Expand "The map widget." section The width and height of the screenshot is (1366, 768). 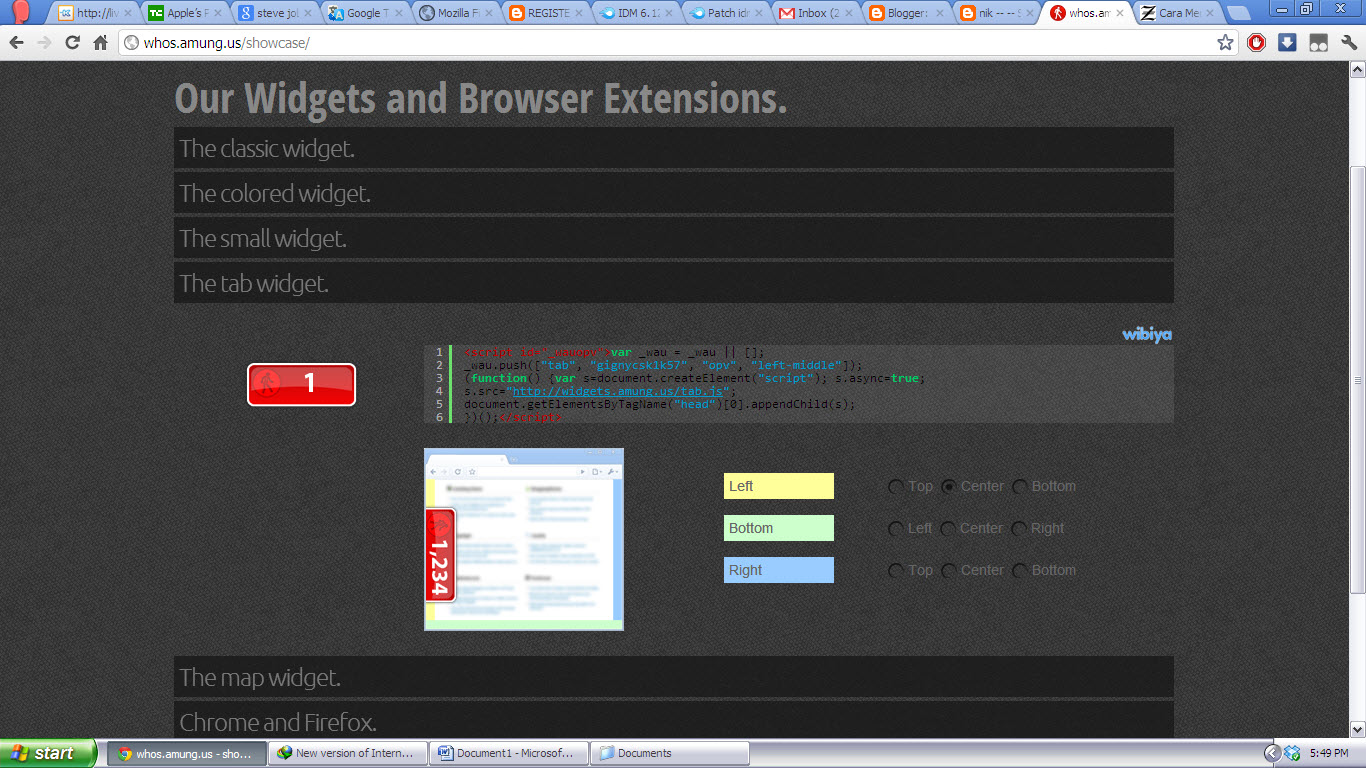pos(673,677)
